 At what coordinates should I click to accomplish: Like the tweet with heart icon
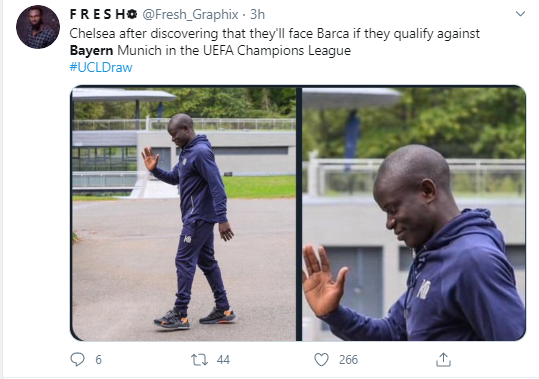[x=321, y=360]
